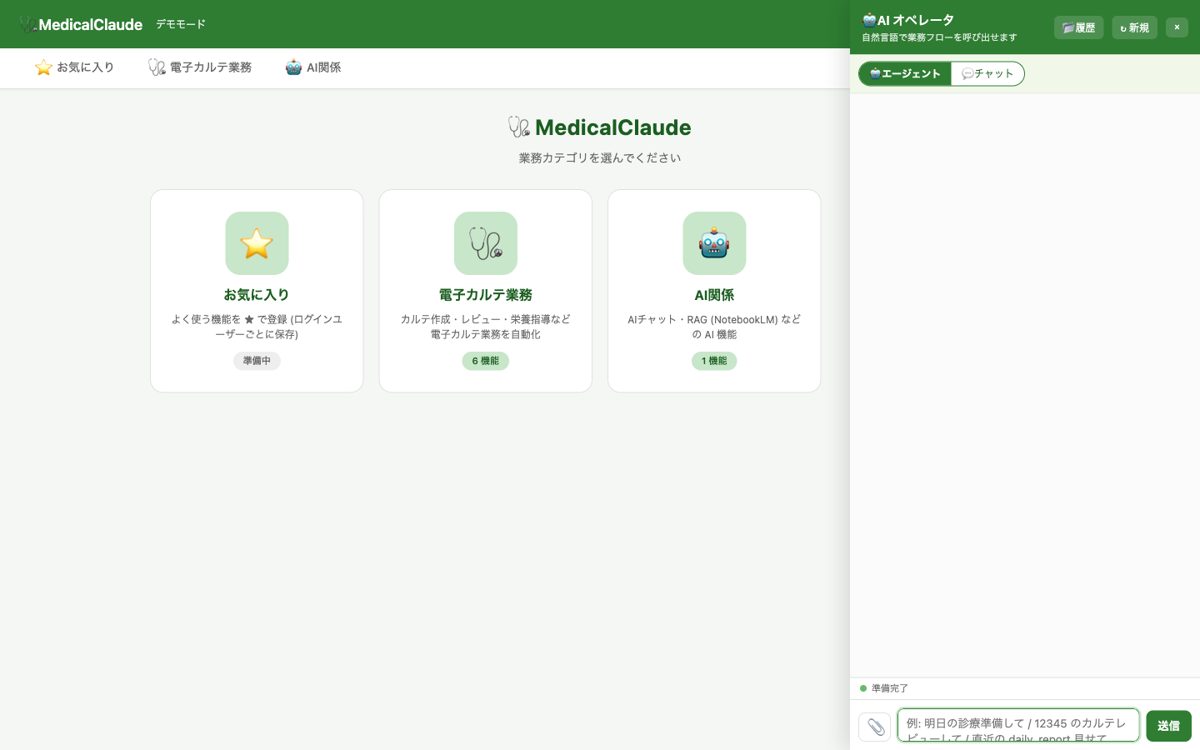Click the star icon on お気に入り card
The width and height of the screenshot is (1200, 750).
tap(257, 243)
